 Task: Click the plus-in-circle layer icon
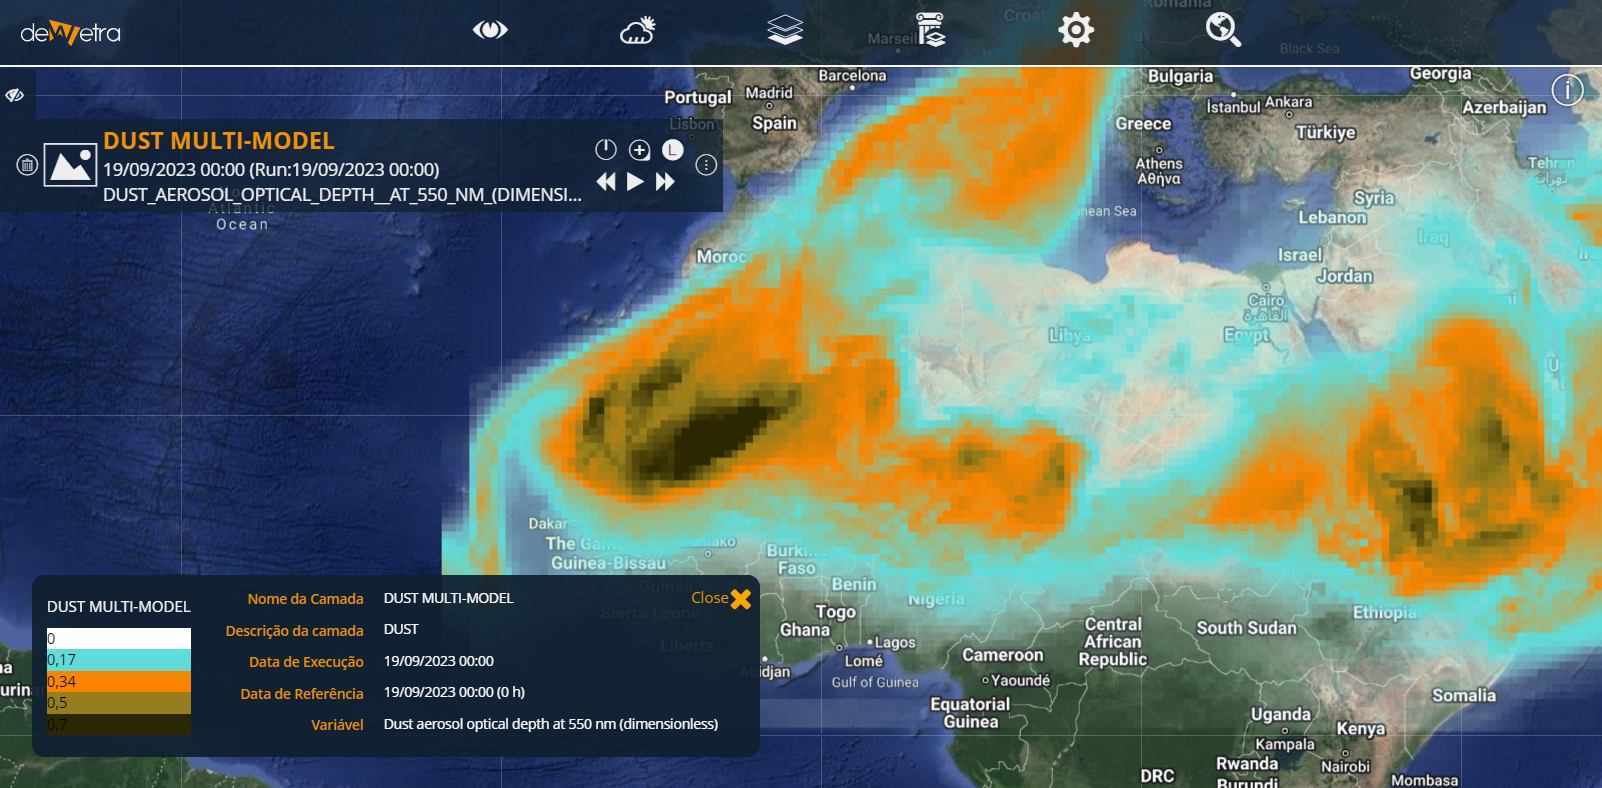(639, 150)
